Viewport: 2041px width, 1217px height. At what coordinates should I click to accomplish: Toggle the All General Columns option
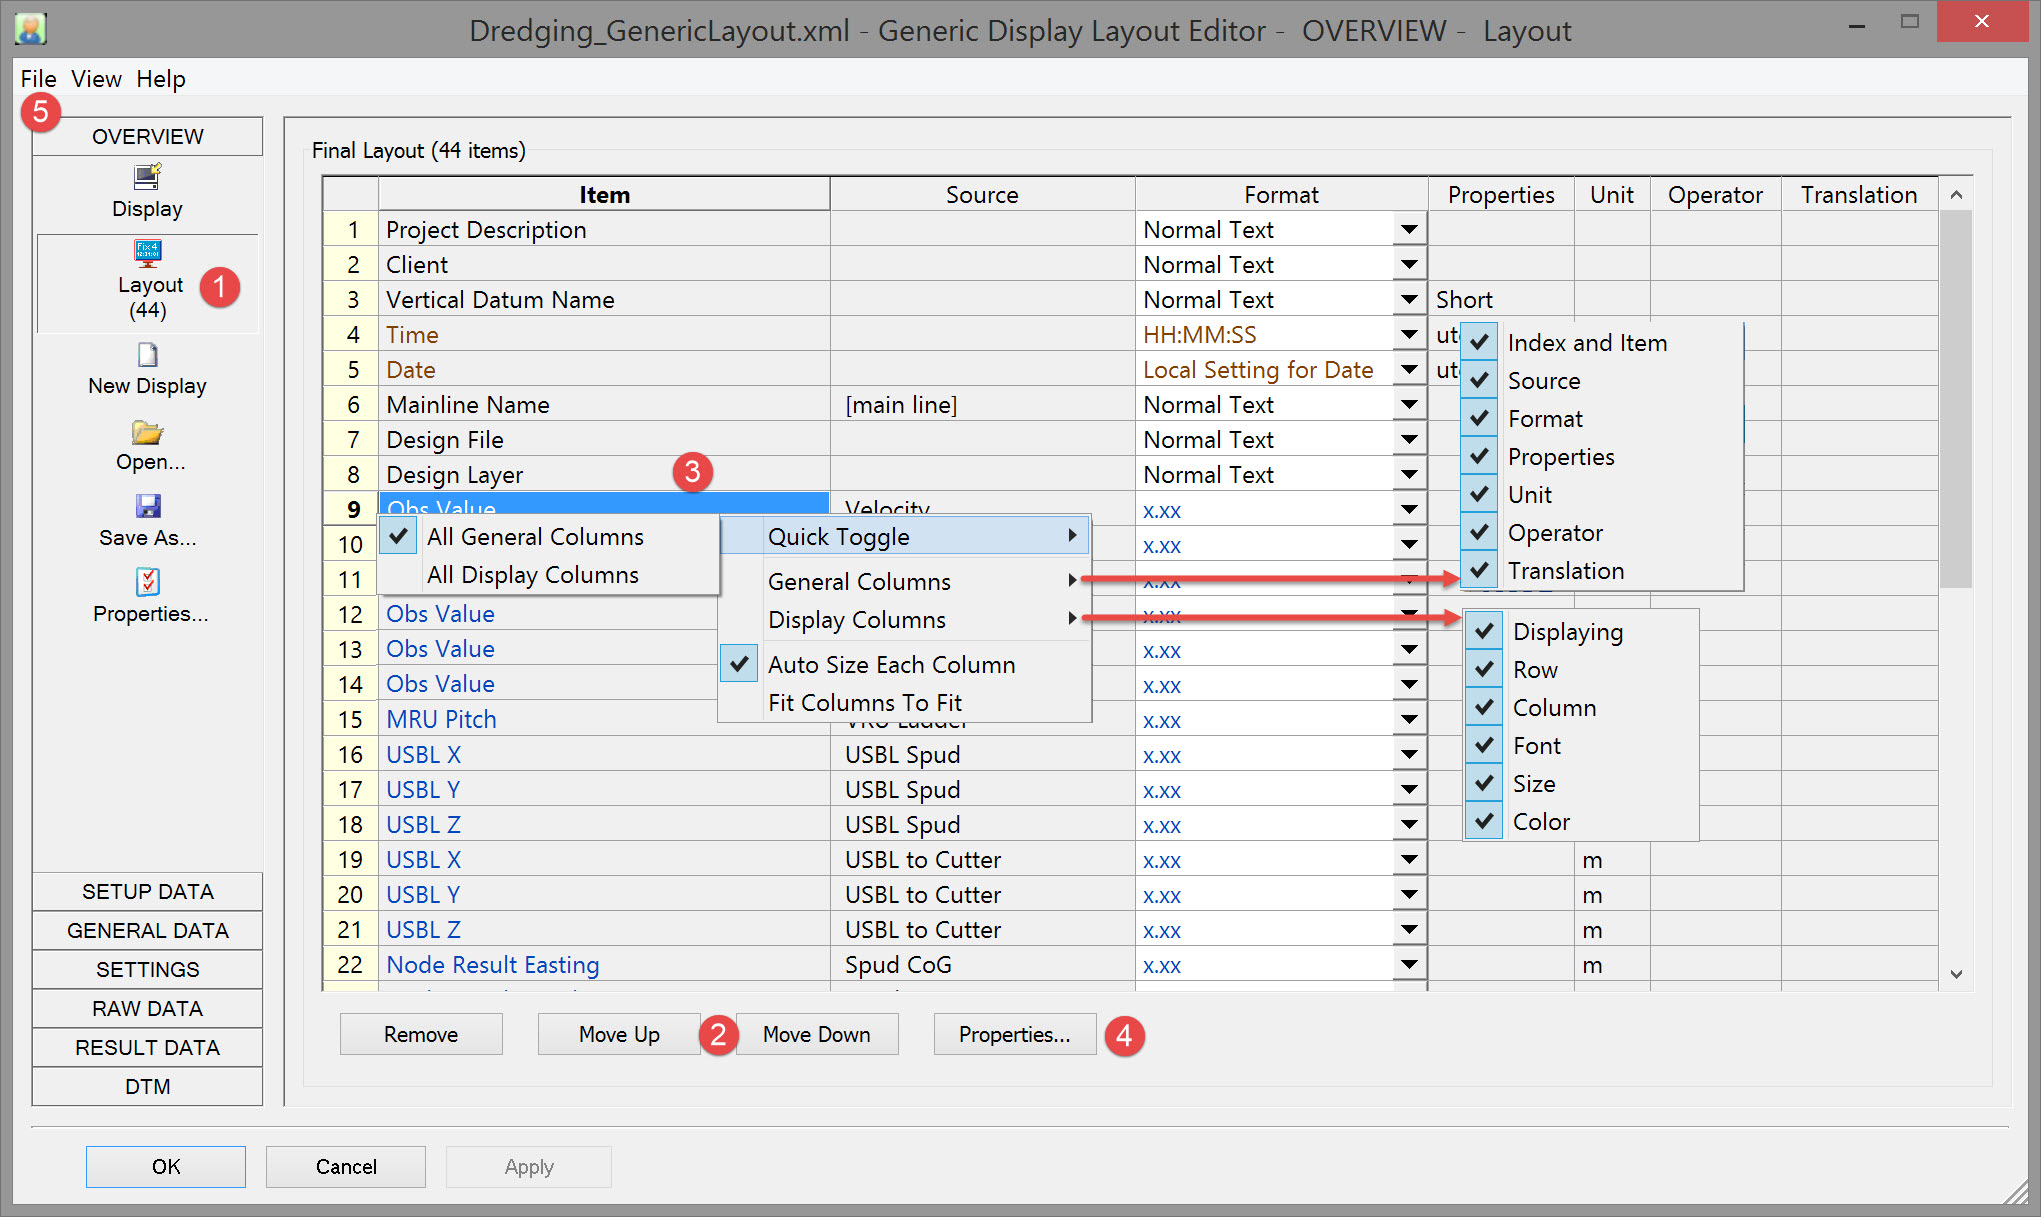535,537
